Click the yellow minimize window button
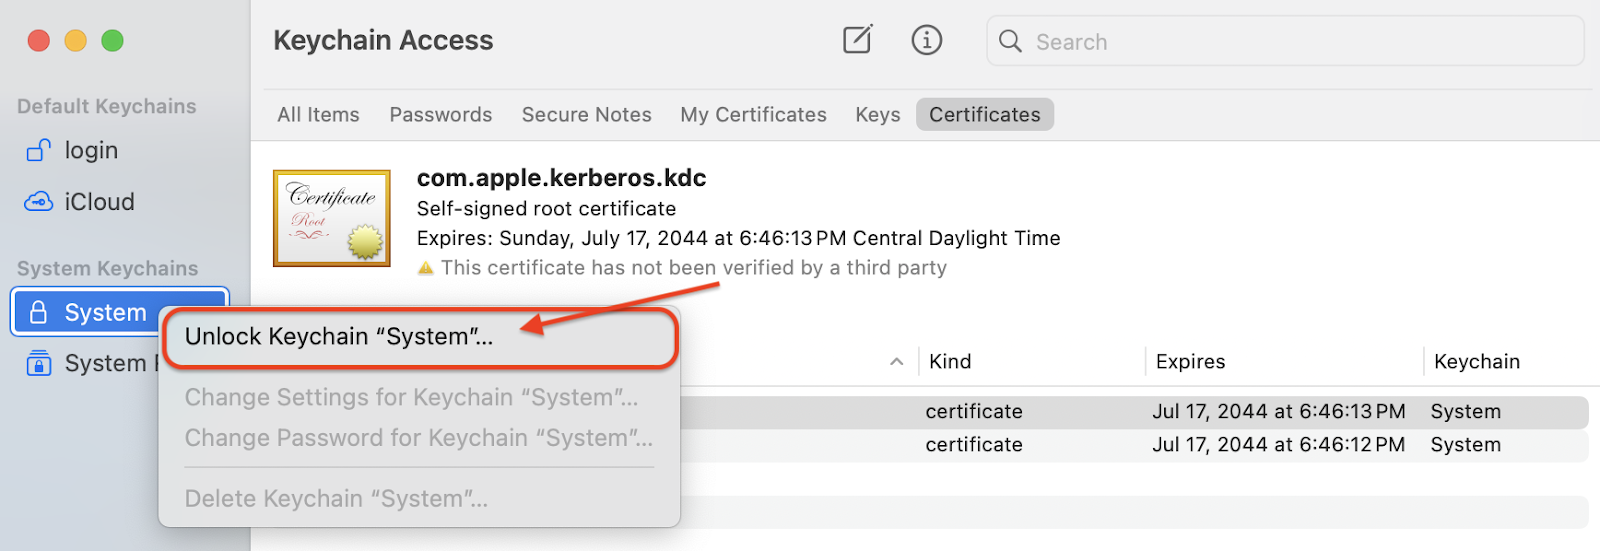This screenshot has height=551, width=1600. point(76,40)
